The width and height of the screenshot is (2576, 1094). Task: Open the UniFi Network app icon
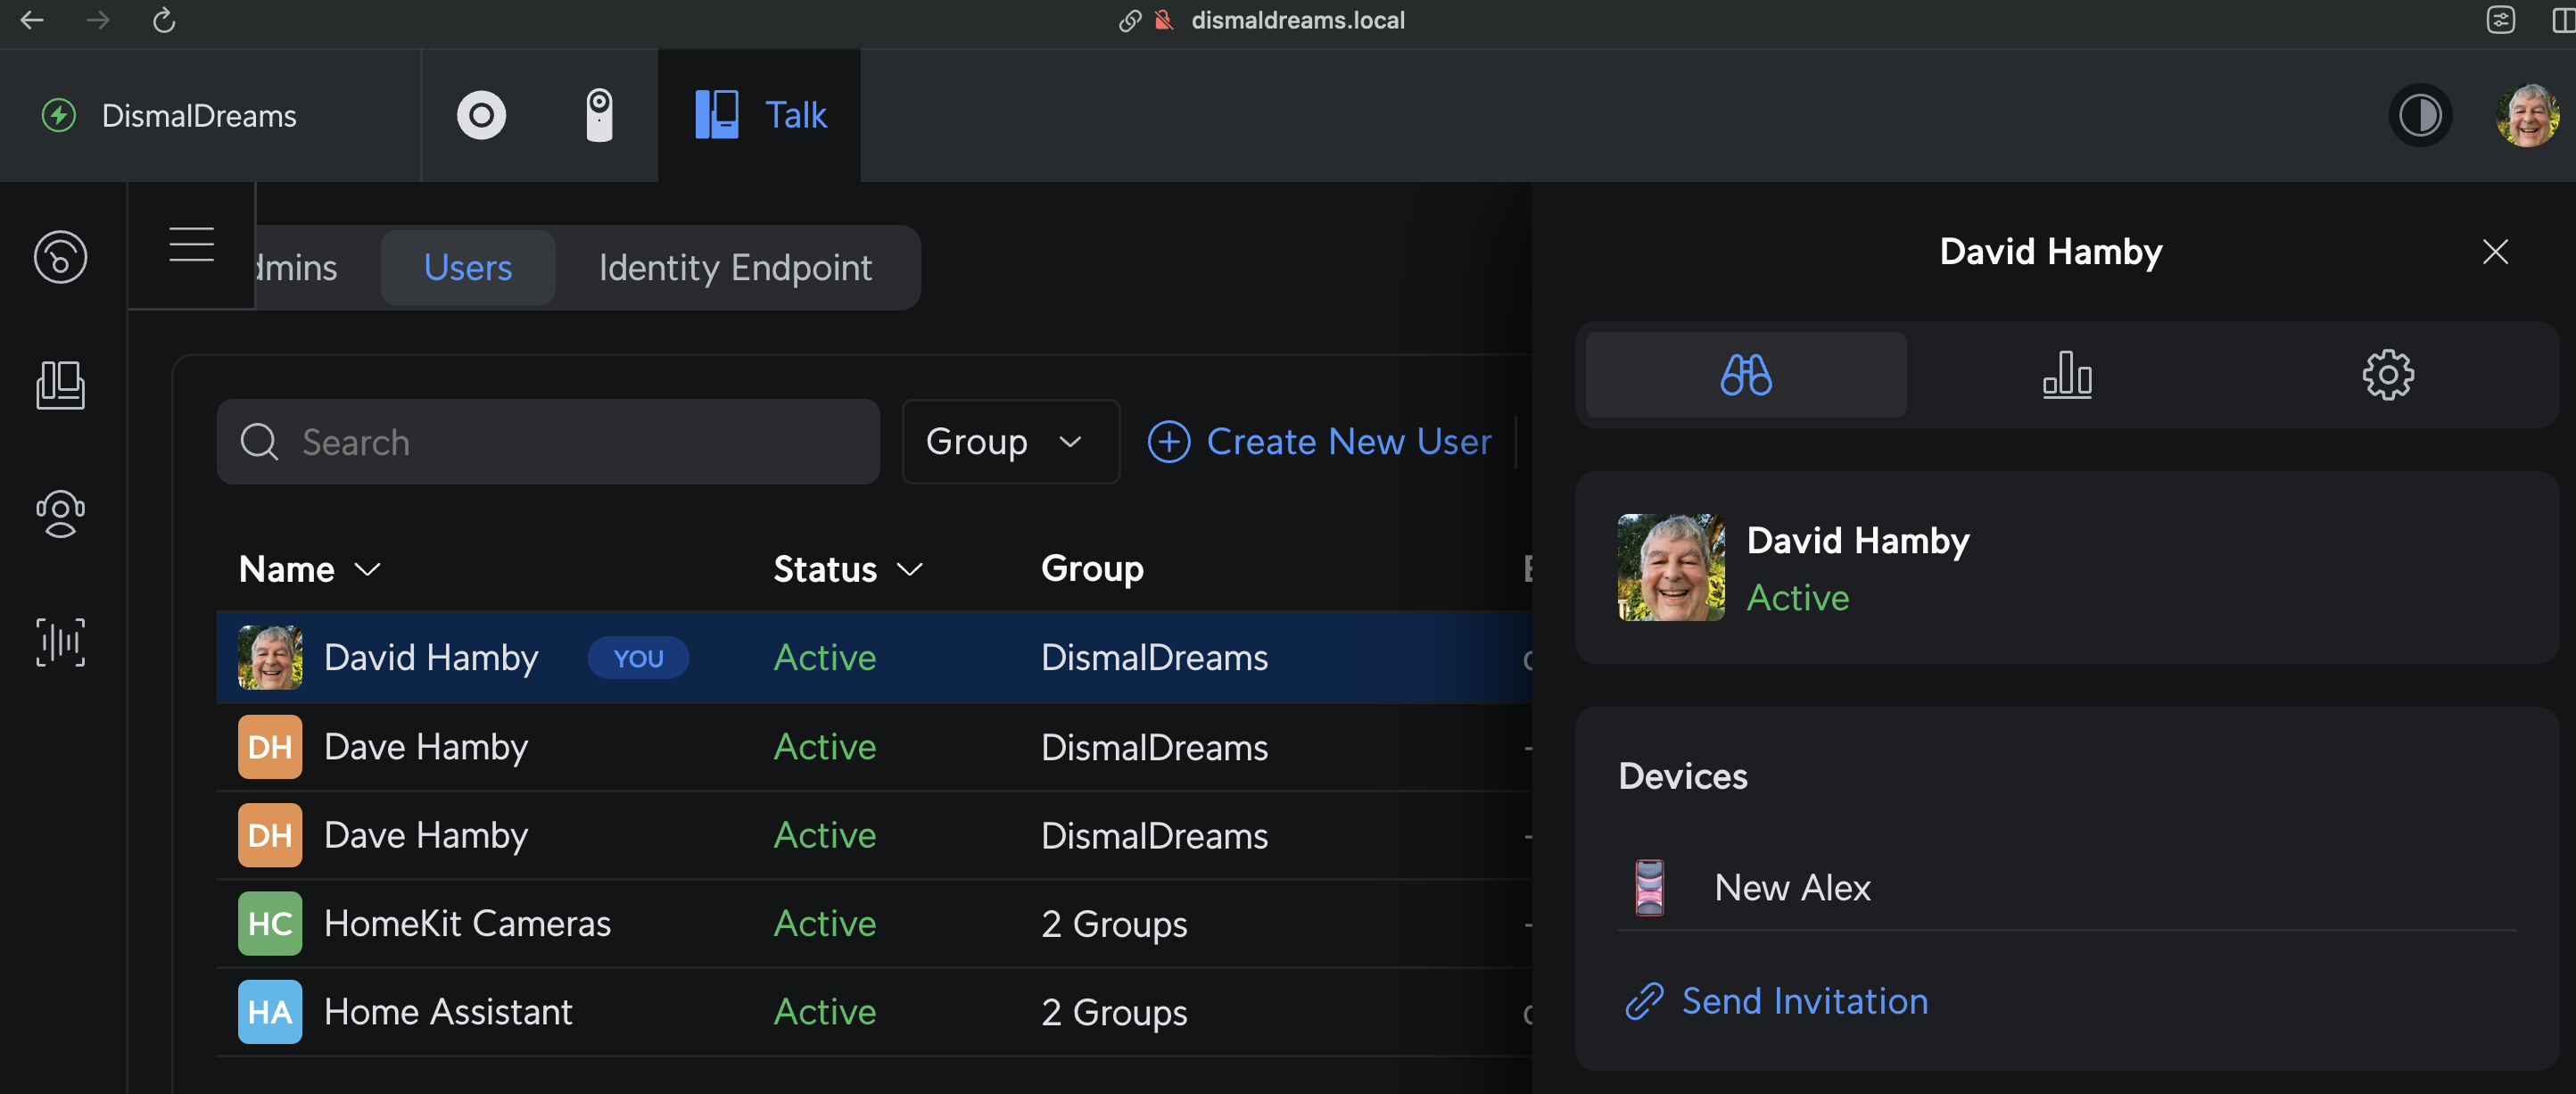[481, 115]
